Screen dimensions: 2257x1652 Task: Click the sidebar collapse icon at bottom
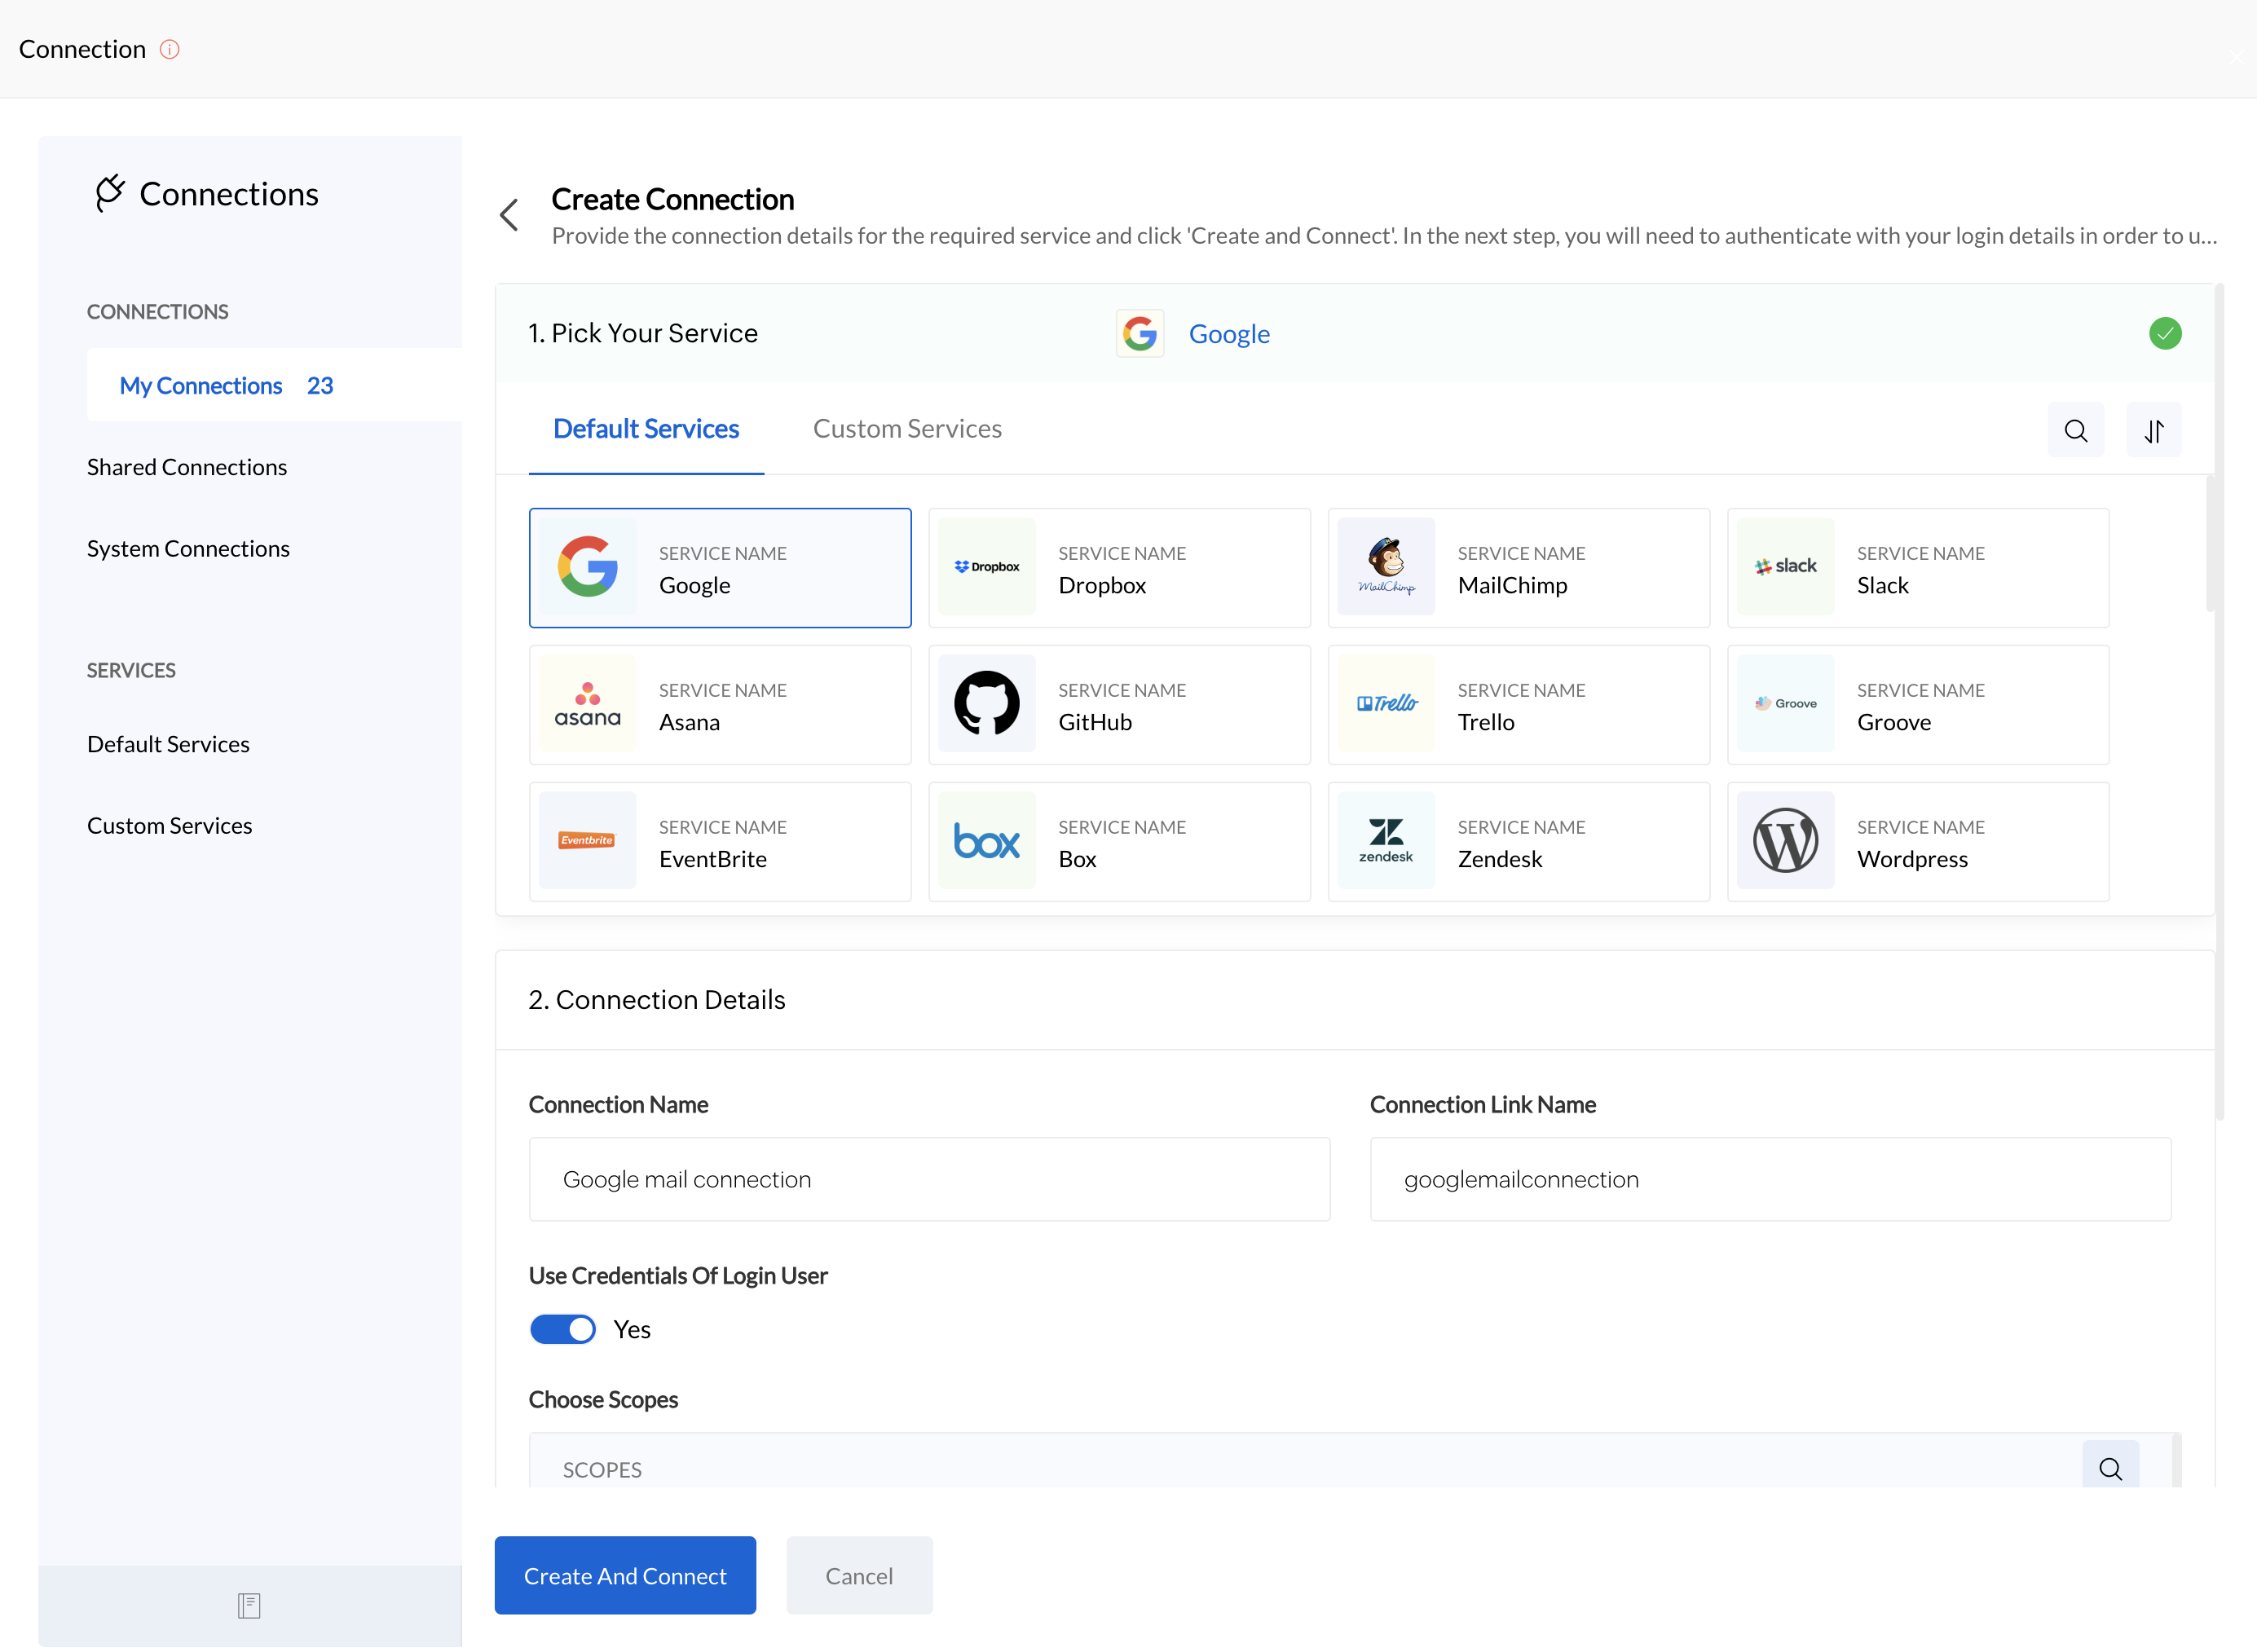pos(249,1605)
